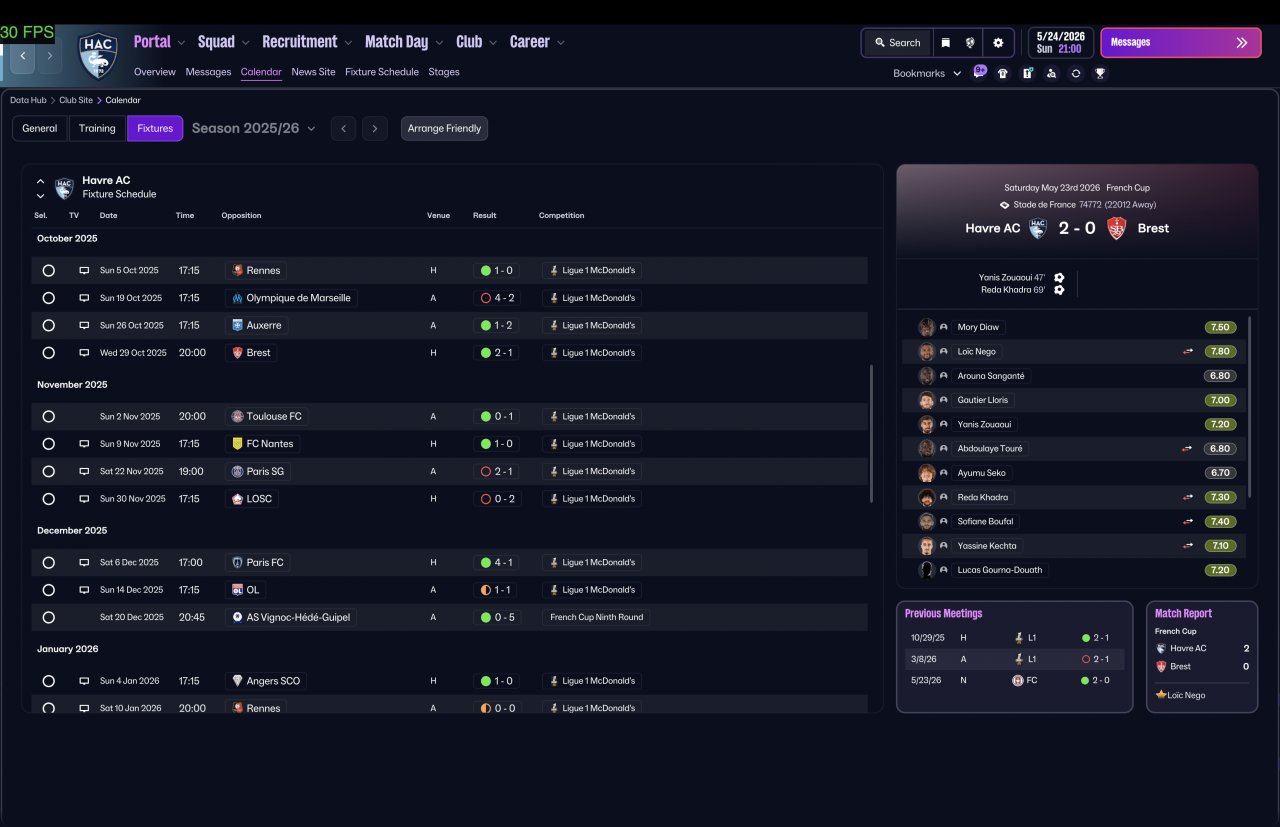Collapse Havre AC fixture schedule with up chevron
The height and width of the screenshot is (827, 1280).
(40, 181)
